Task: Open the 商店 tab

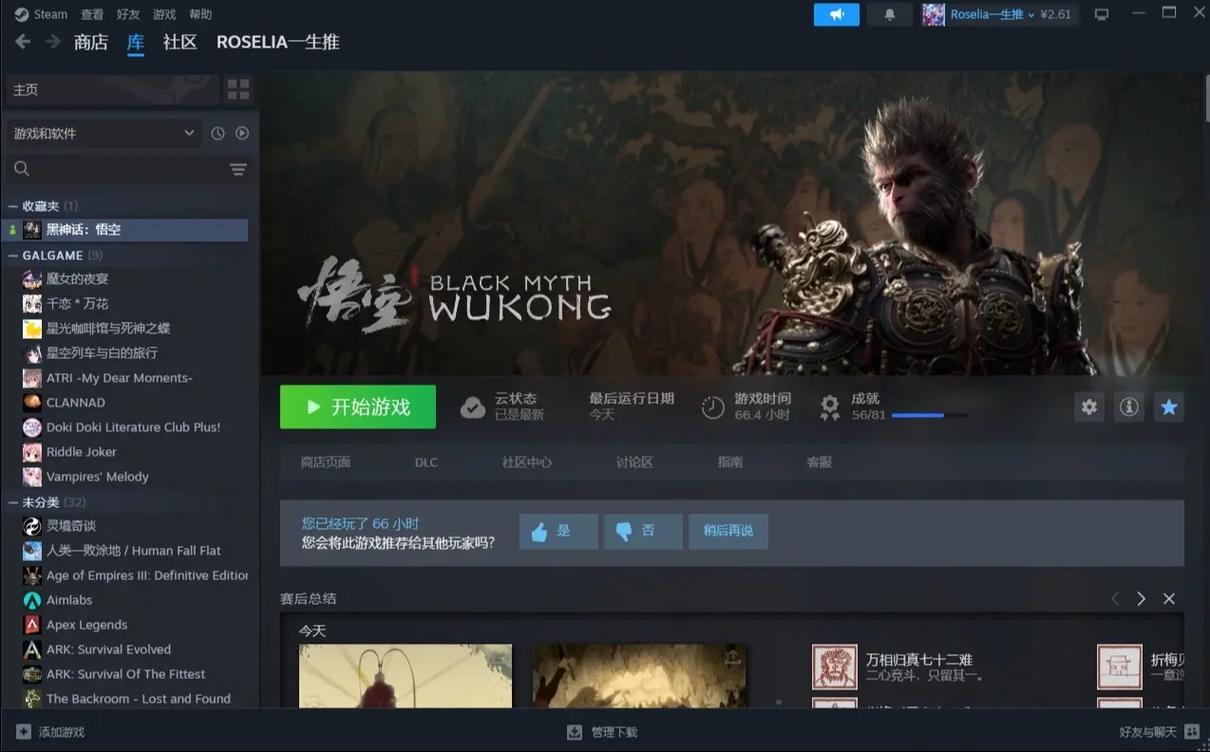Action: coord(91,42)
